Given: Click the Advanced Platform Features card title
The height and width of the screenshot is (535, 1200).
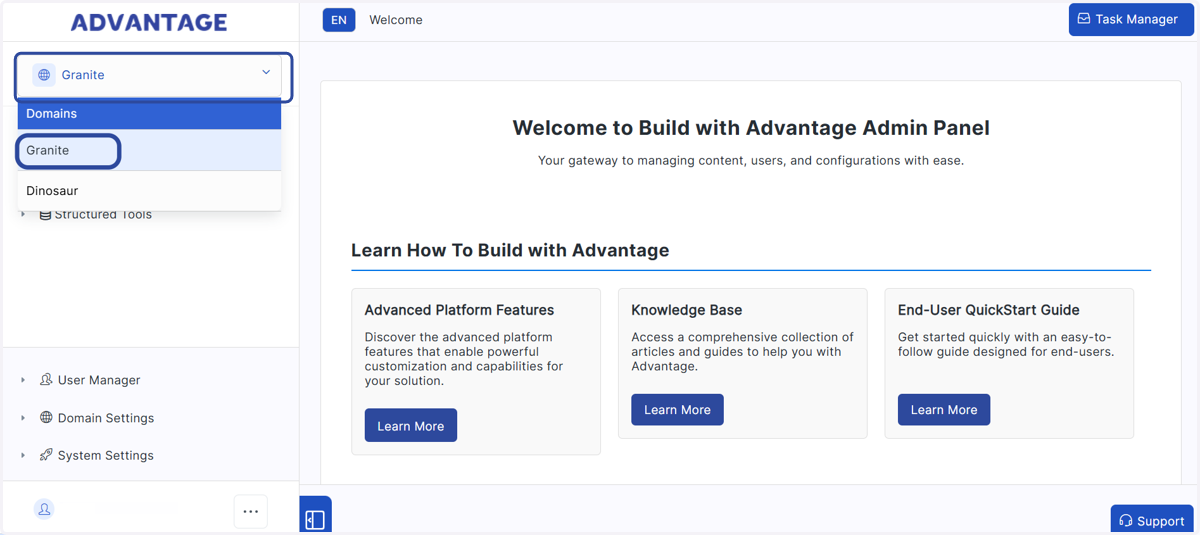Looking at the screenshot, I should pos(460,310).
